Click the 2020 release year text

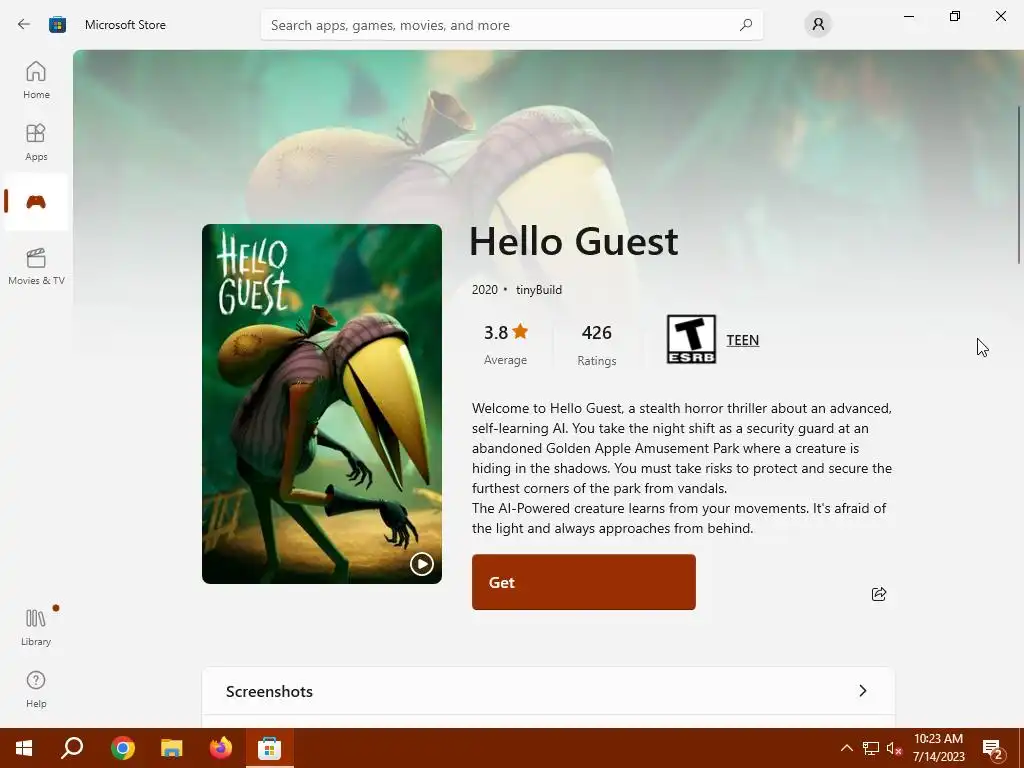(485, 290)
